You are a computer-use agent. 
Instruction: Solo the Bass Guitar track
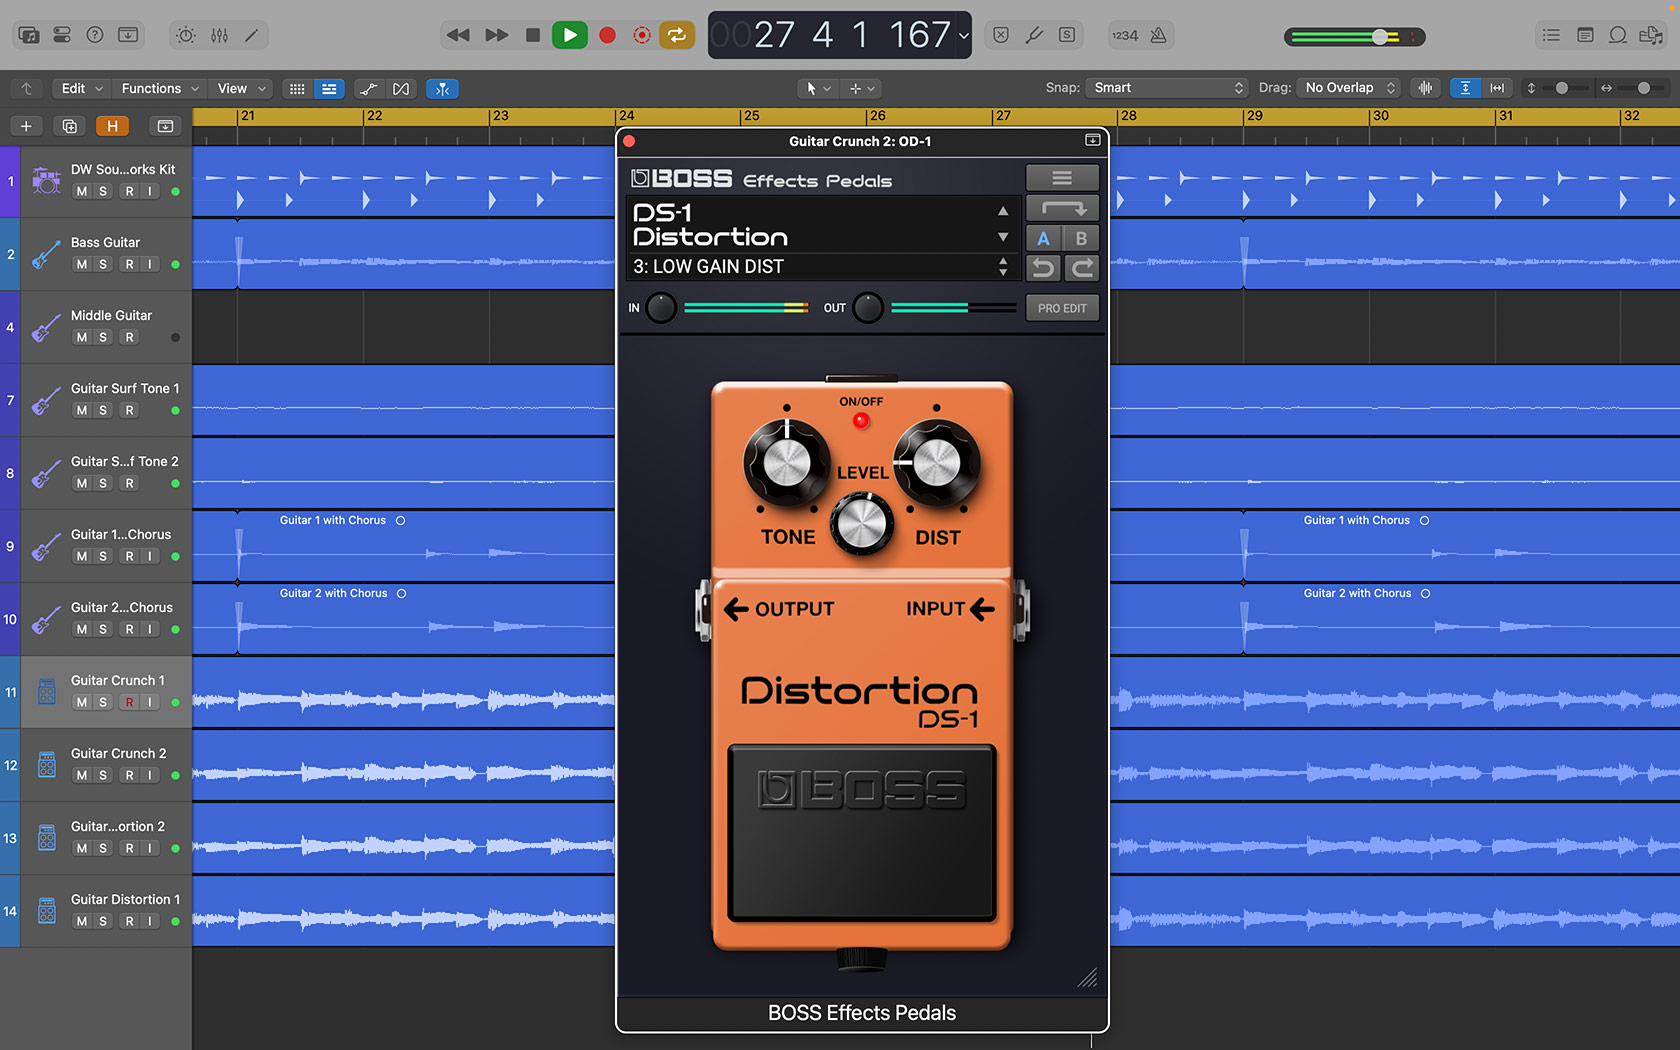click(103, 264)
